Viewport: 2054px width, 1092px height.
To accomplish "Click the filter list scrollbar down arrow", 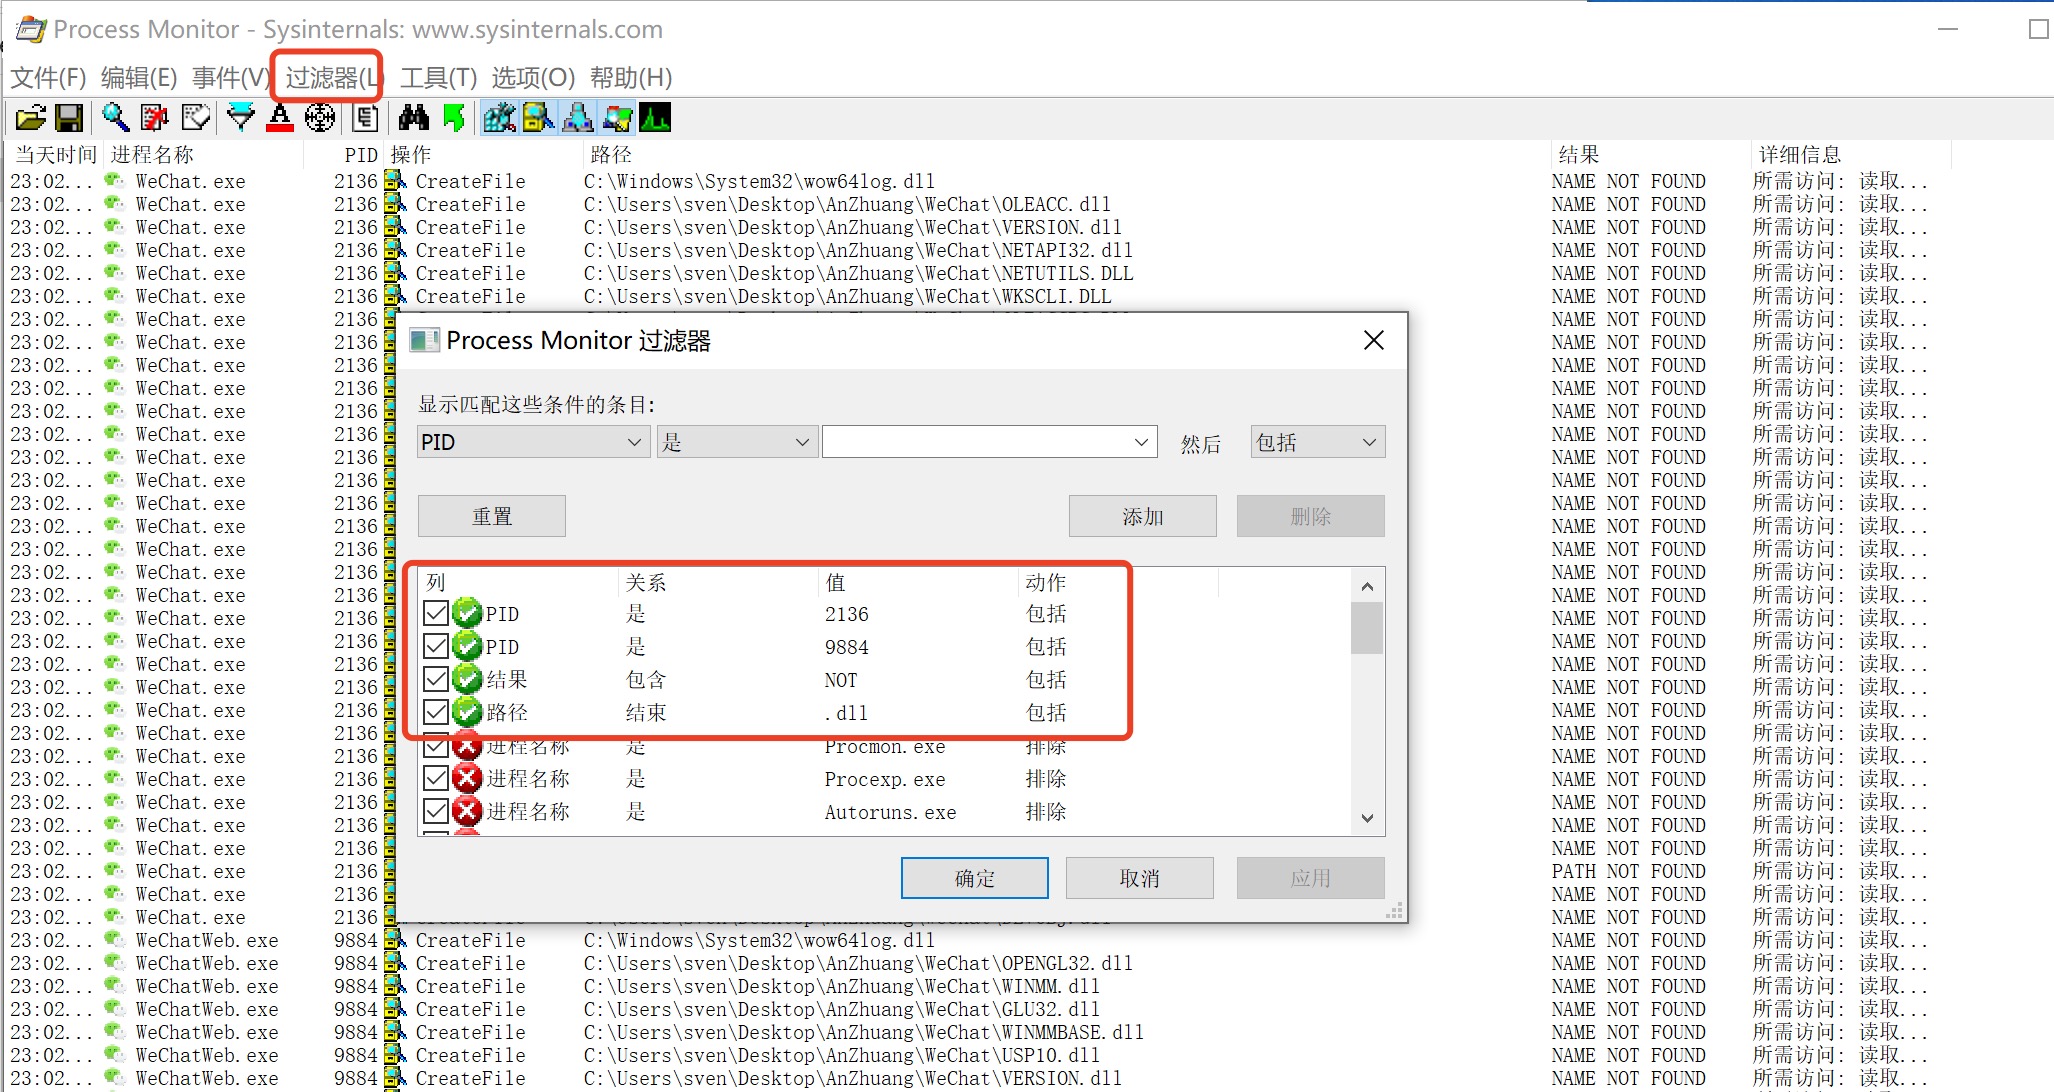I will coord(1367,818).
